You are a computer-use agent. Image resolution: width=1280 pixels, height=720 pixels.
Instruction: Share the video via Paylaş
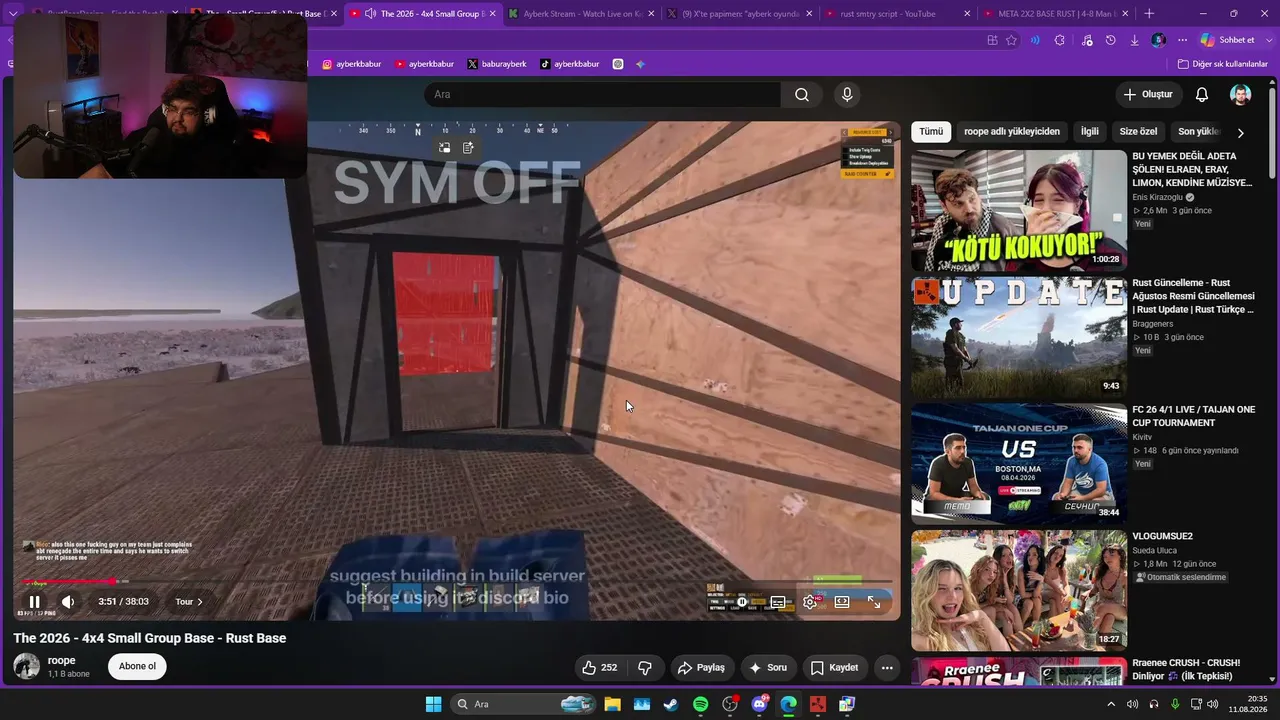pyautogui.click(x=701, y=667)
